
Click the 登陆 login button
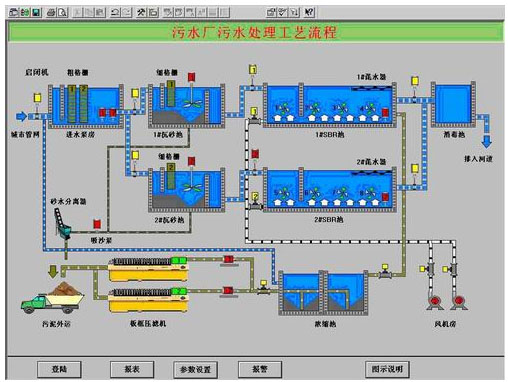(x=59, y=369)
